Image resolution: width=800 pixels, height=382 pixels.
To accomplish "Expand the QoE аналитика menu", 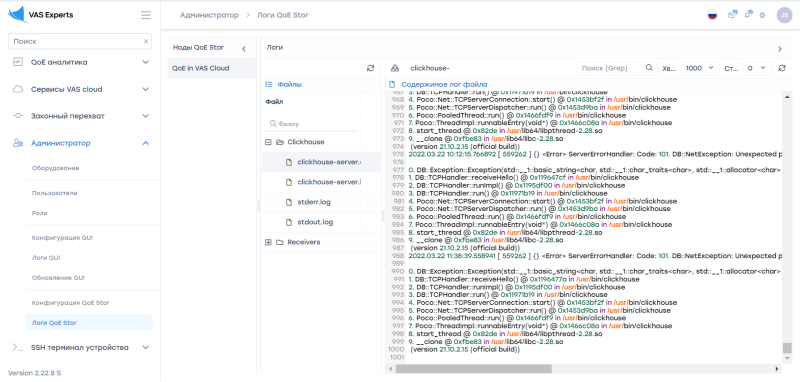I will click(x=145, y=62).
